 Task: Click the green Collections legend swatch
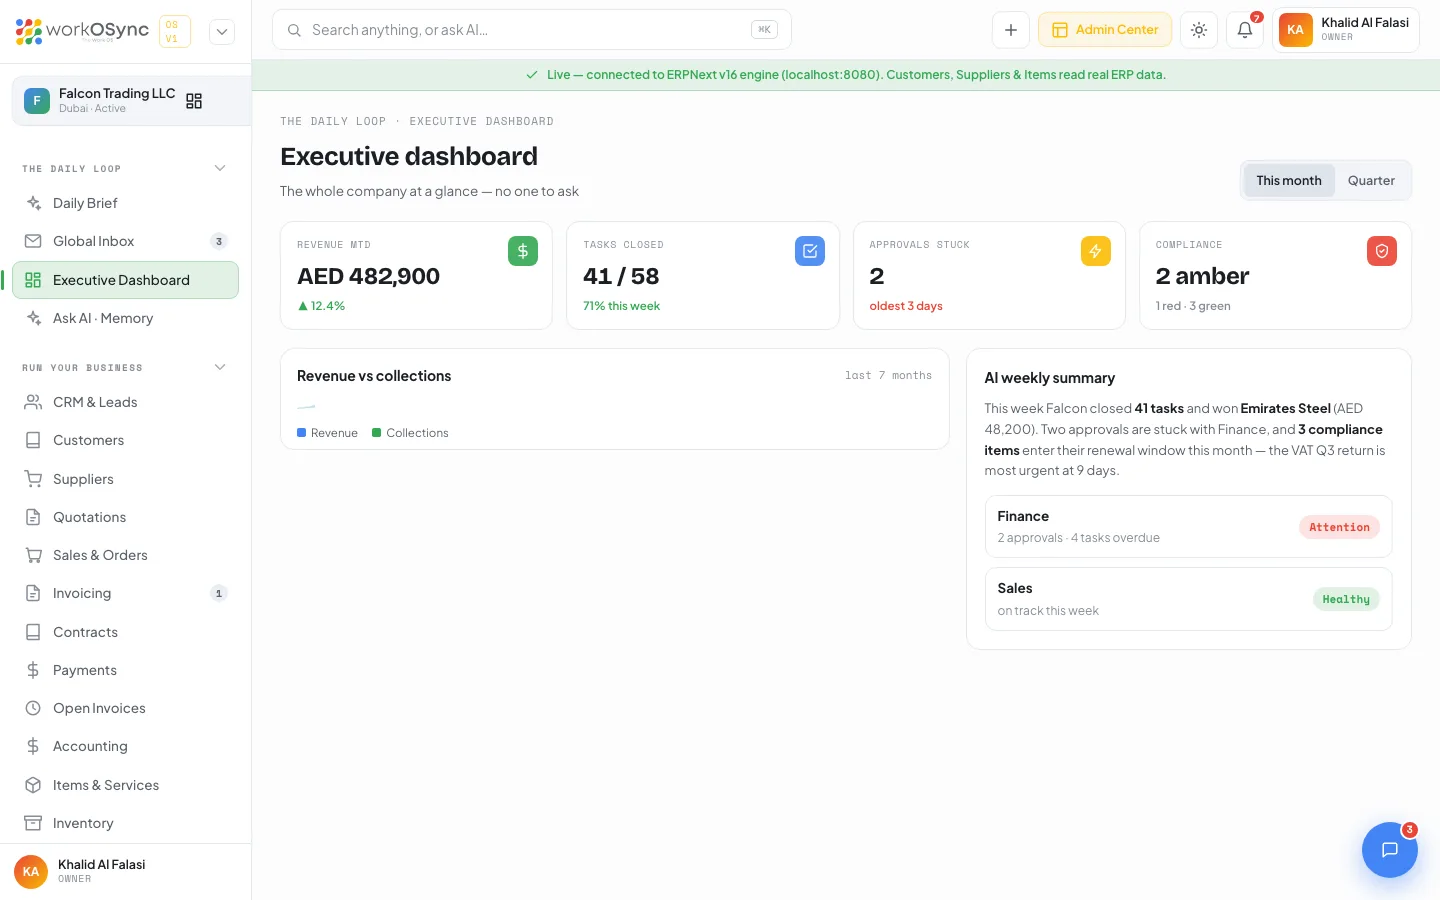377,433
